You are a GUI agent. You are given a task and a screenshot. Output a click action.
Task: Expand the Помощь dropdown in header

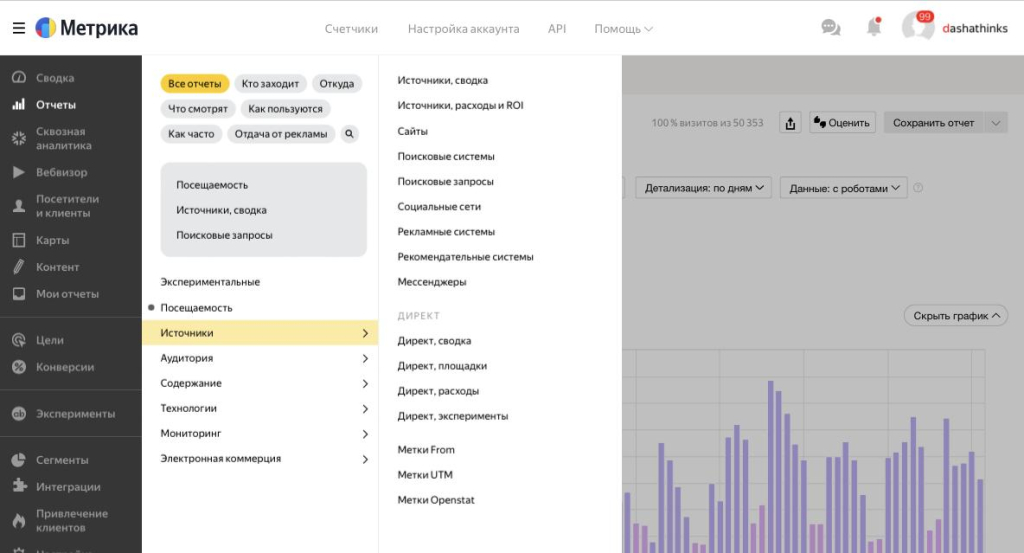[623, 29]
